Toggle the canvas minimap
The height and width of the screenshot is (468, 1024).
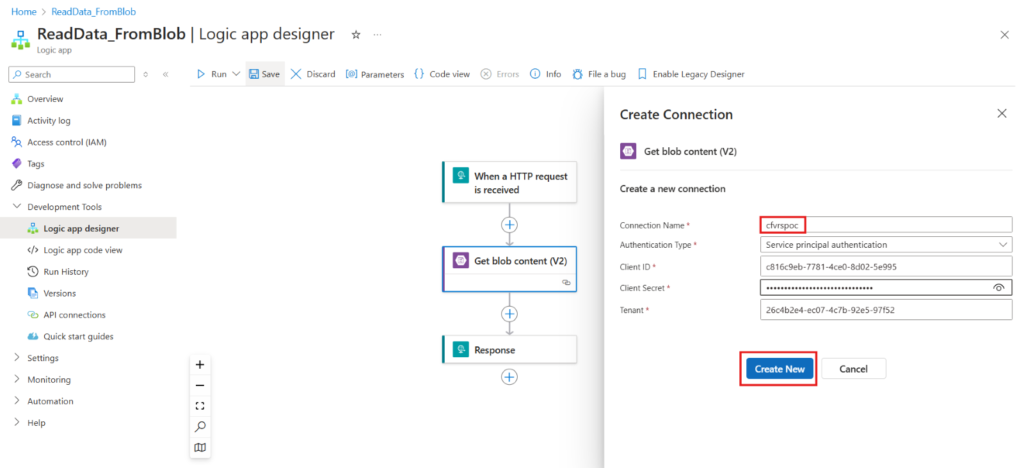click(200, 448)
